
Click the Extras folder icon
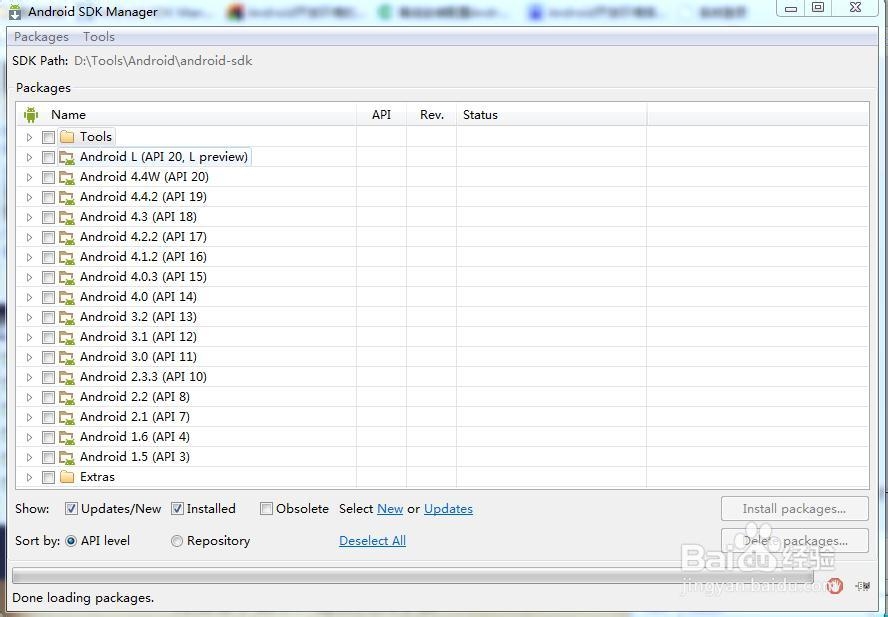[67, 477]
